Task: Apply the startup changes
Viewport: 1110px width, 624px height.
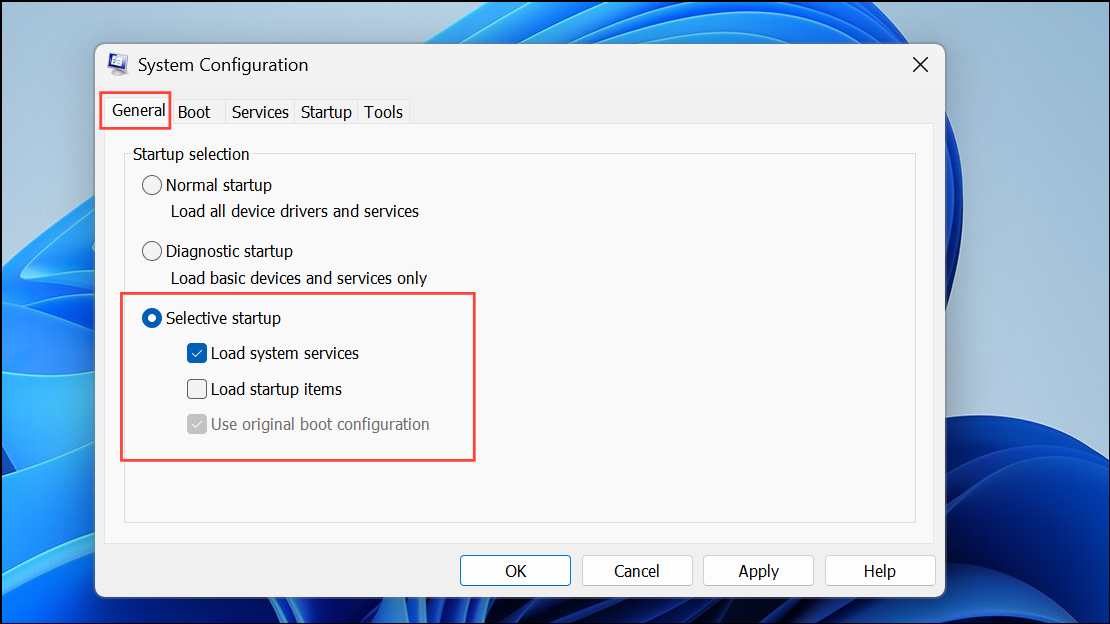Action: 758,571
